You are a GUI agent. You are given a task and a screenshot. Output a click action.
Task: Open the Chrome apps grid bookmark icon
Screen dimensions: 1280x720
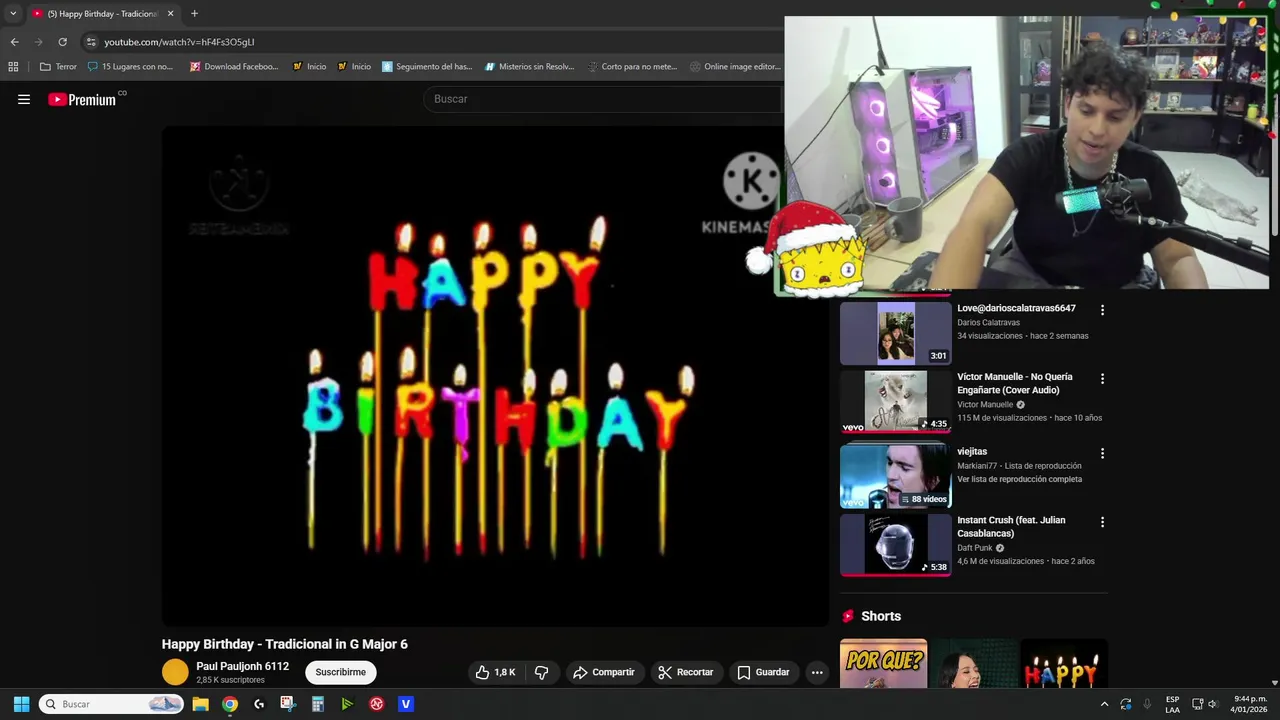(x=13, y=67)
